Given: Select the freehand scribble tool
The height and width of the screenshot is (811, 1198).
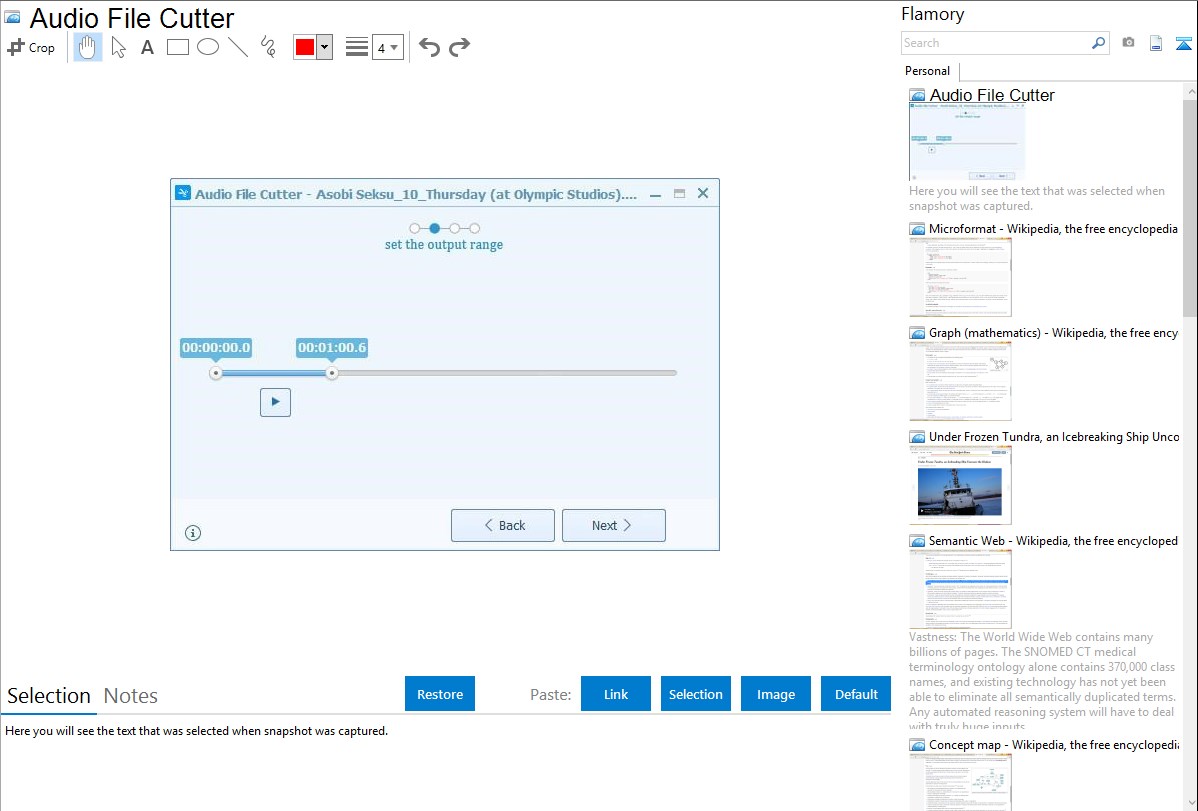Looking at the screenshot, I should [x=268, y=47].
